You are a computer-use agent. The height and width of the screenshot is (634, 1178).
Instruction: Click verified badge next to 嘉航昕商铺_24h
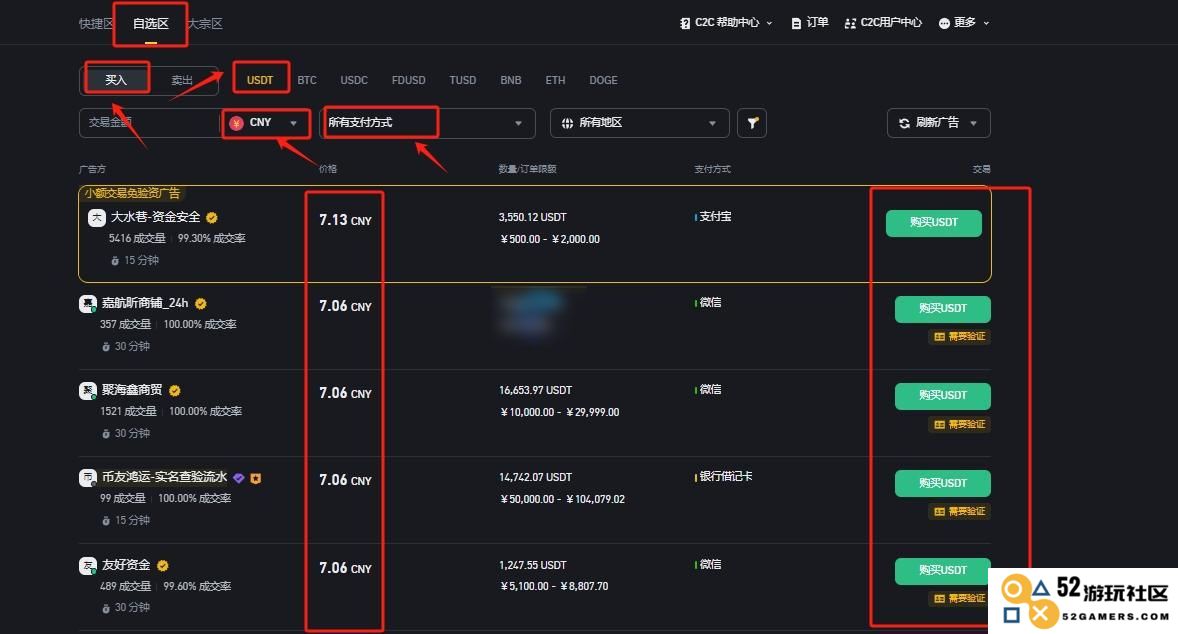point(201,303)
